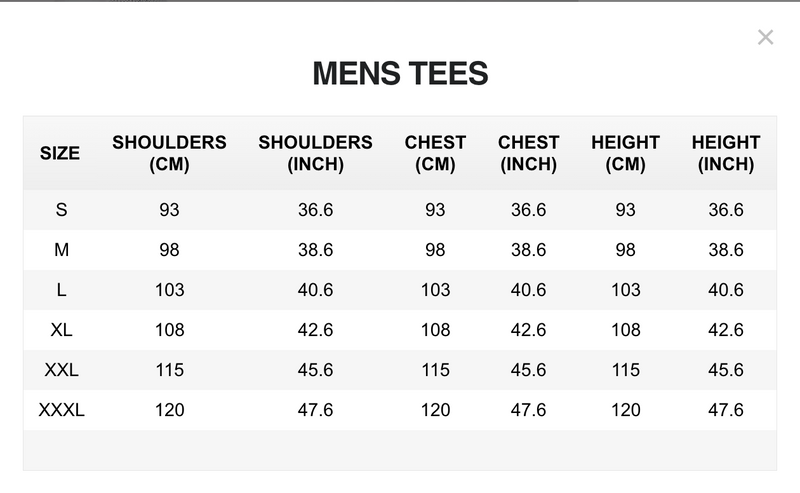
Task: Click the CHEST (INCH) column header
Action: click(x=528, y=154)
